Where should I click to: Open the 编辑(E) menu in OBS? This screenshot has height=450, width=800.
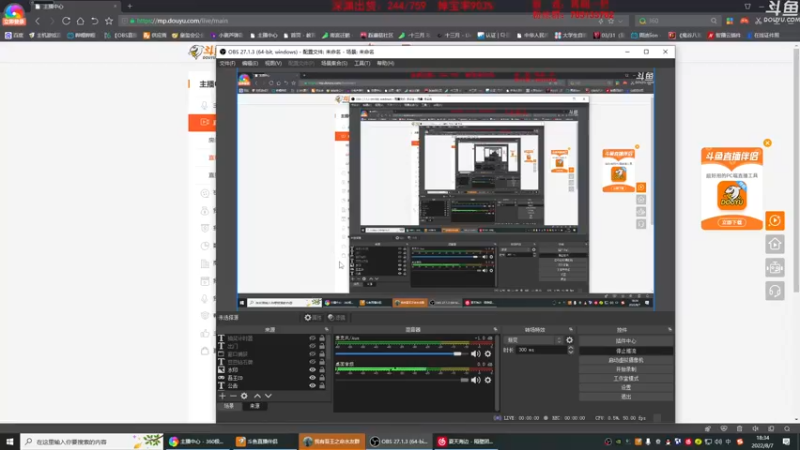pos(250,63)
